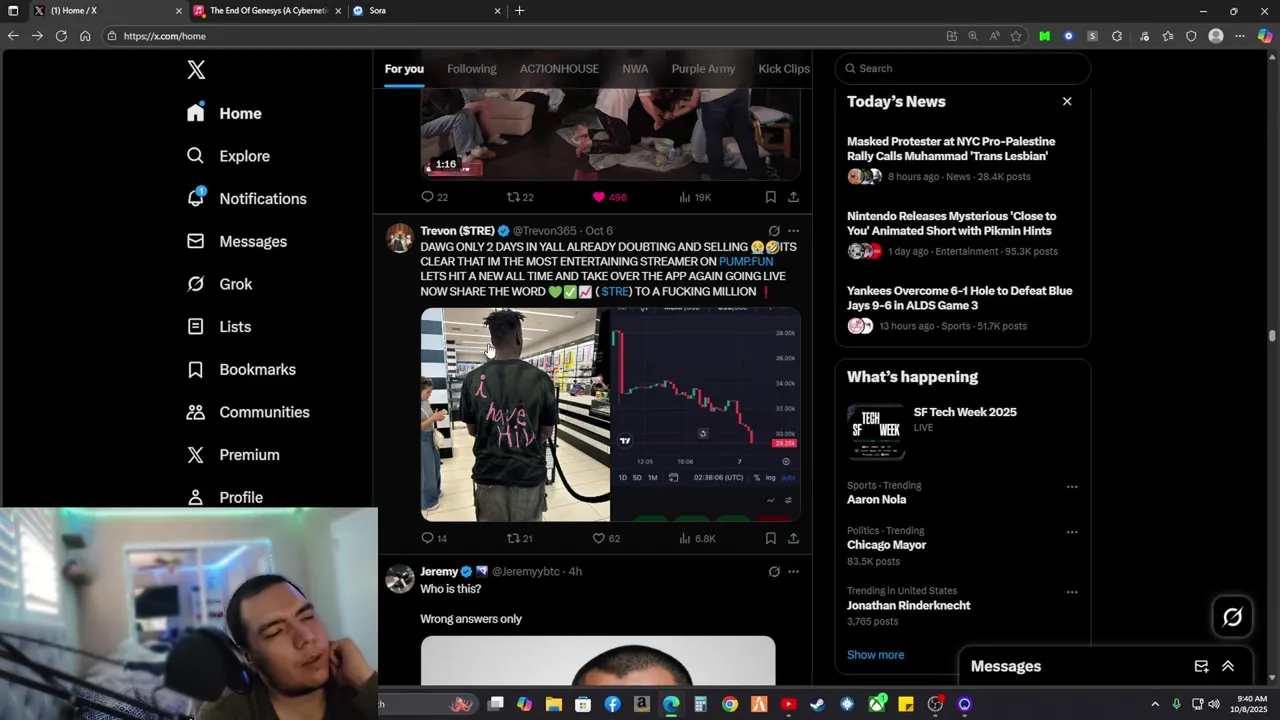
Task: Reply to Trevon's post with 14 replies
Action: tap(434, 538)
